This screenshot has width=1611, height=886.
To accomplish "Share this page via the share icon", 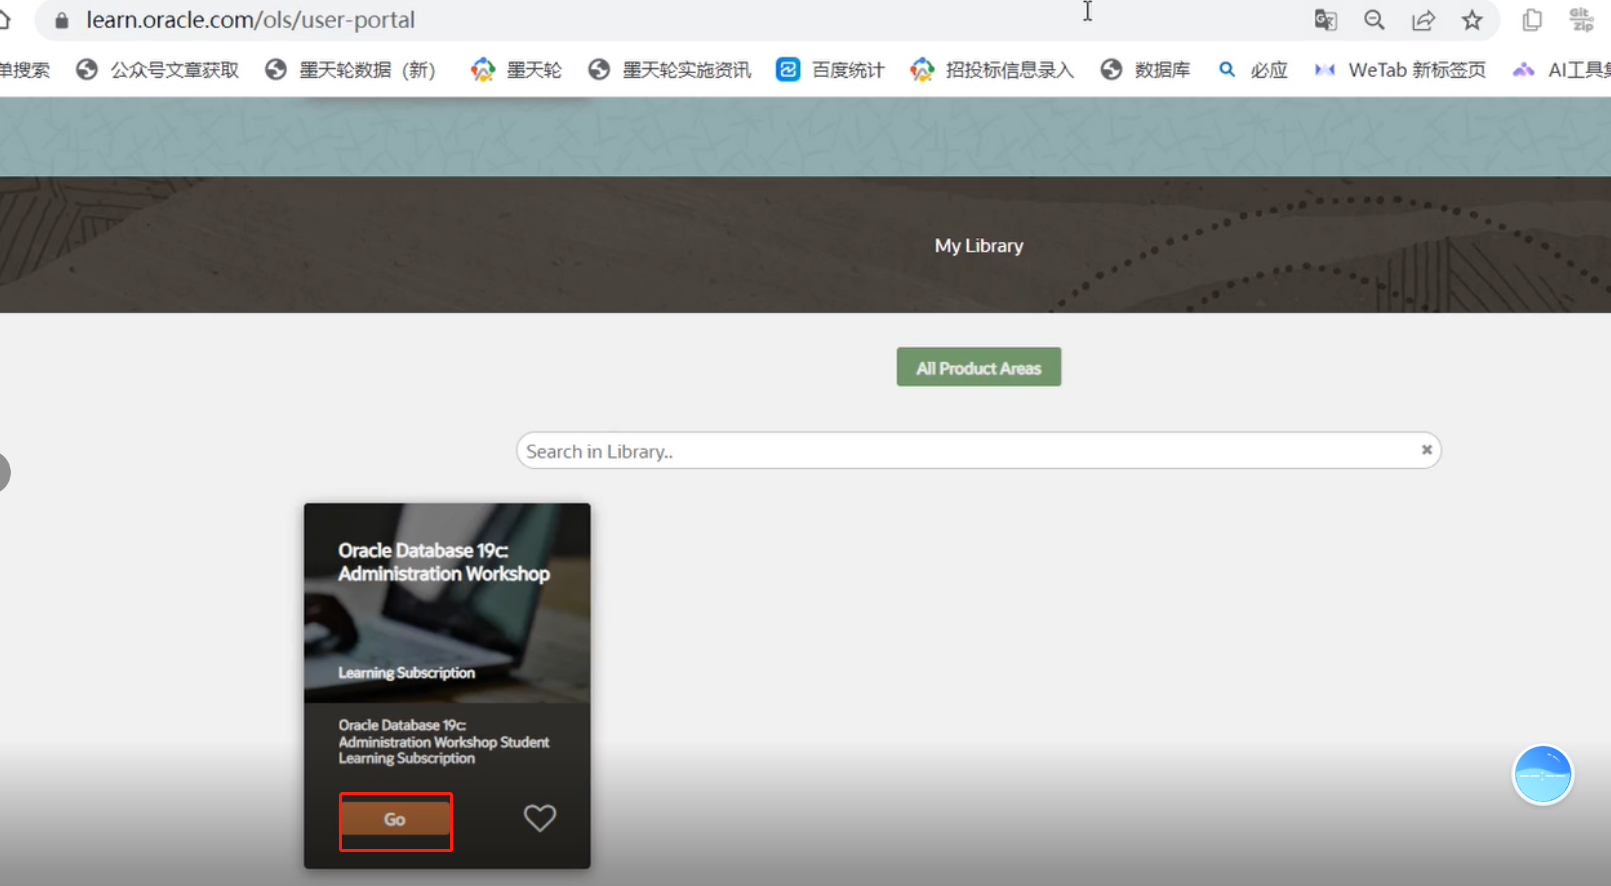I will coord(1423,20).
